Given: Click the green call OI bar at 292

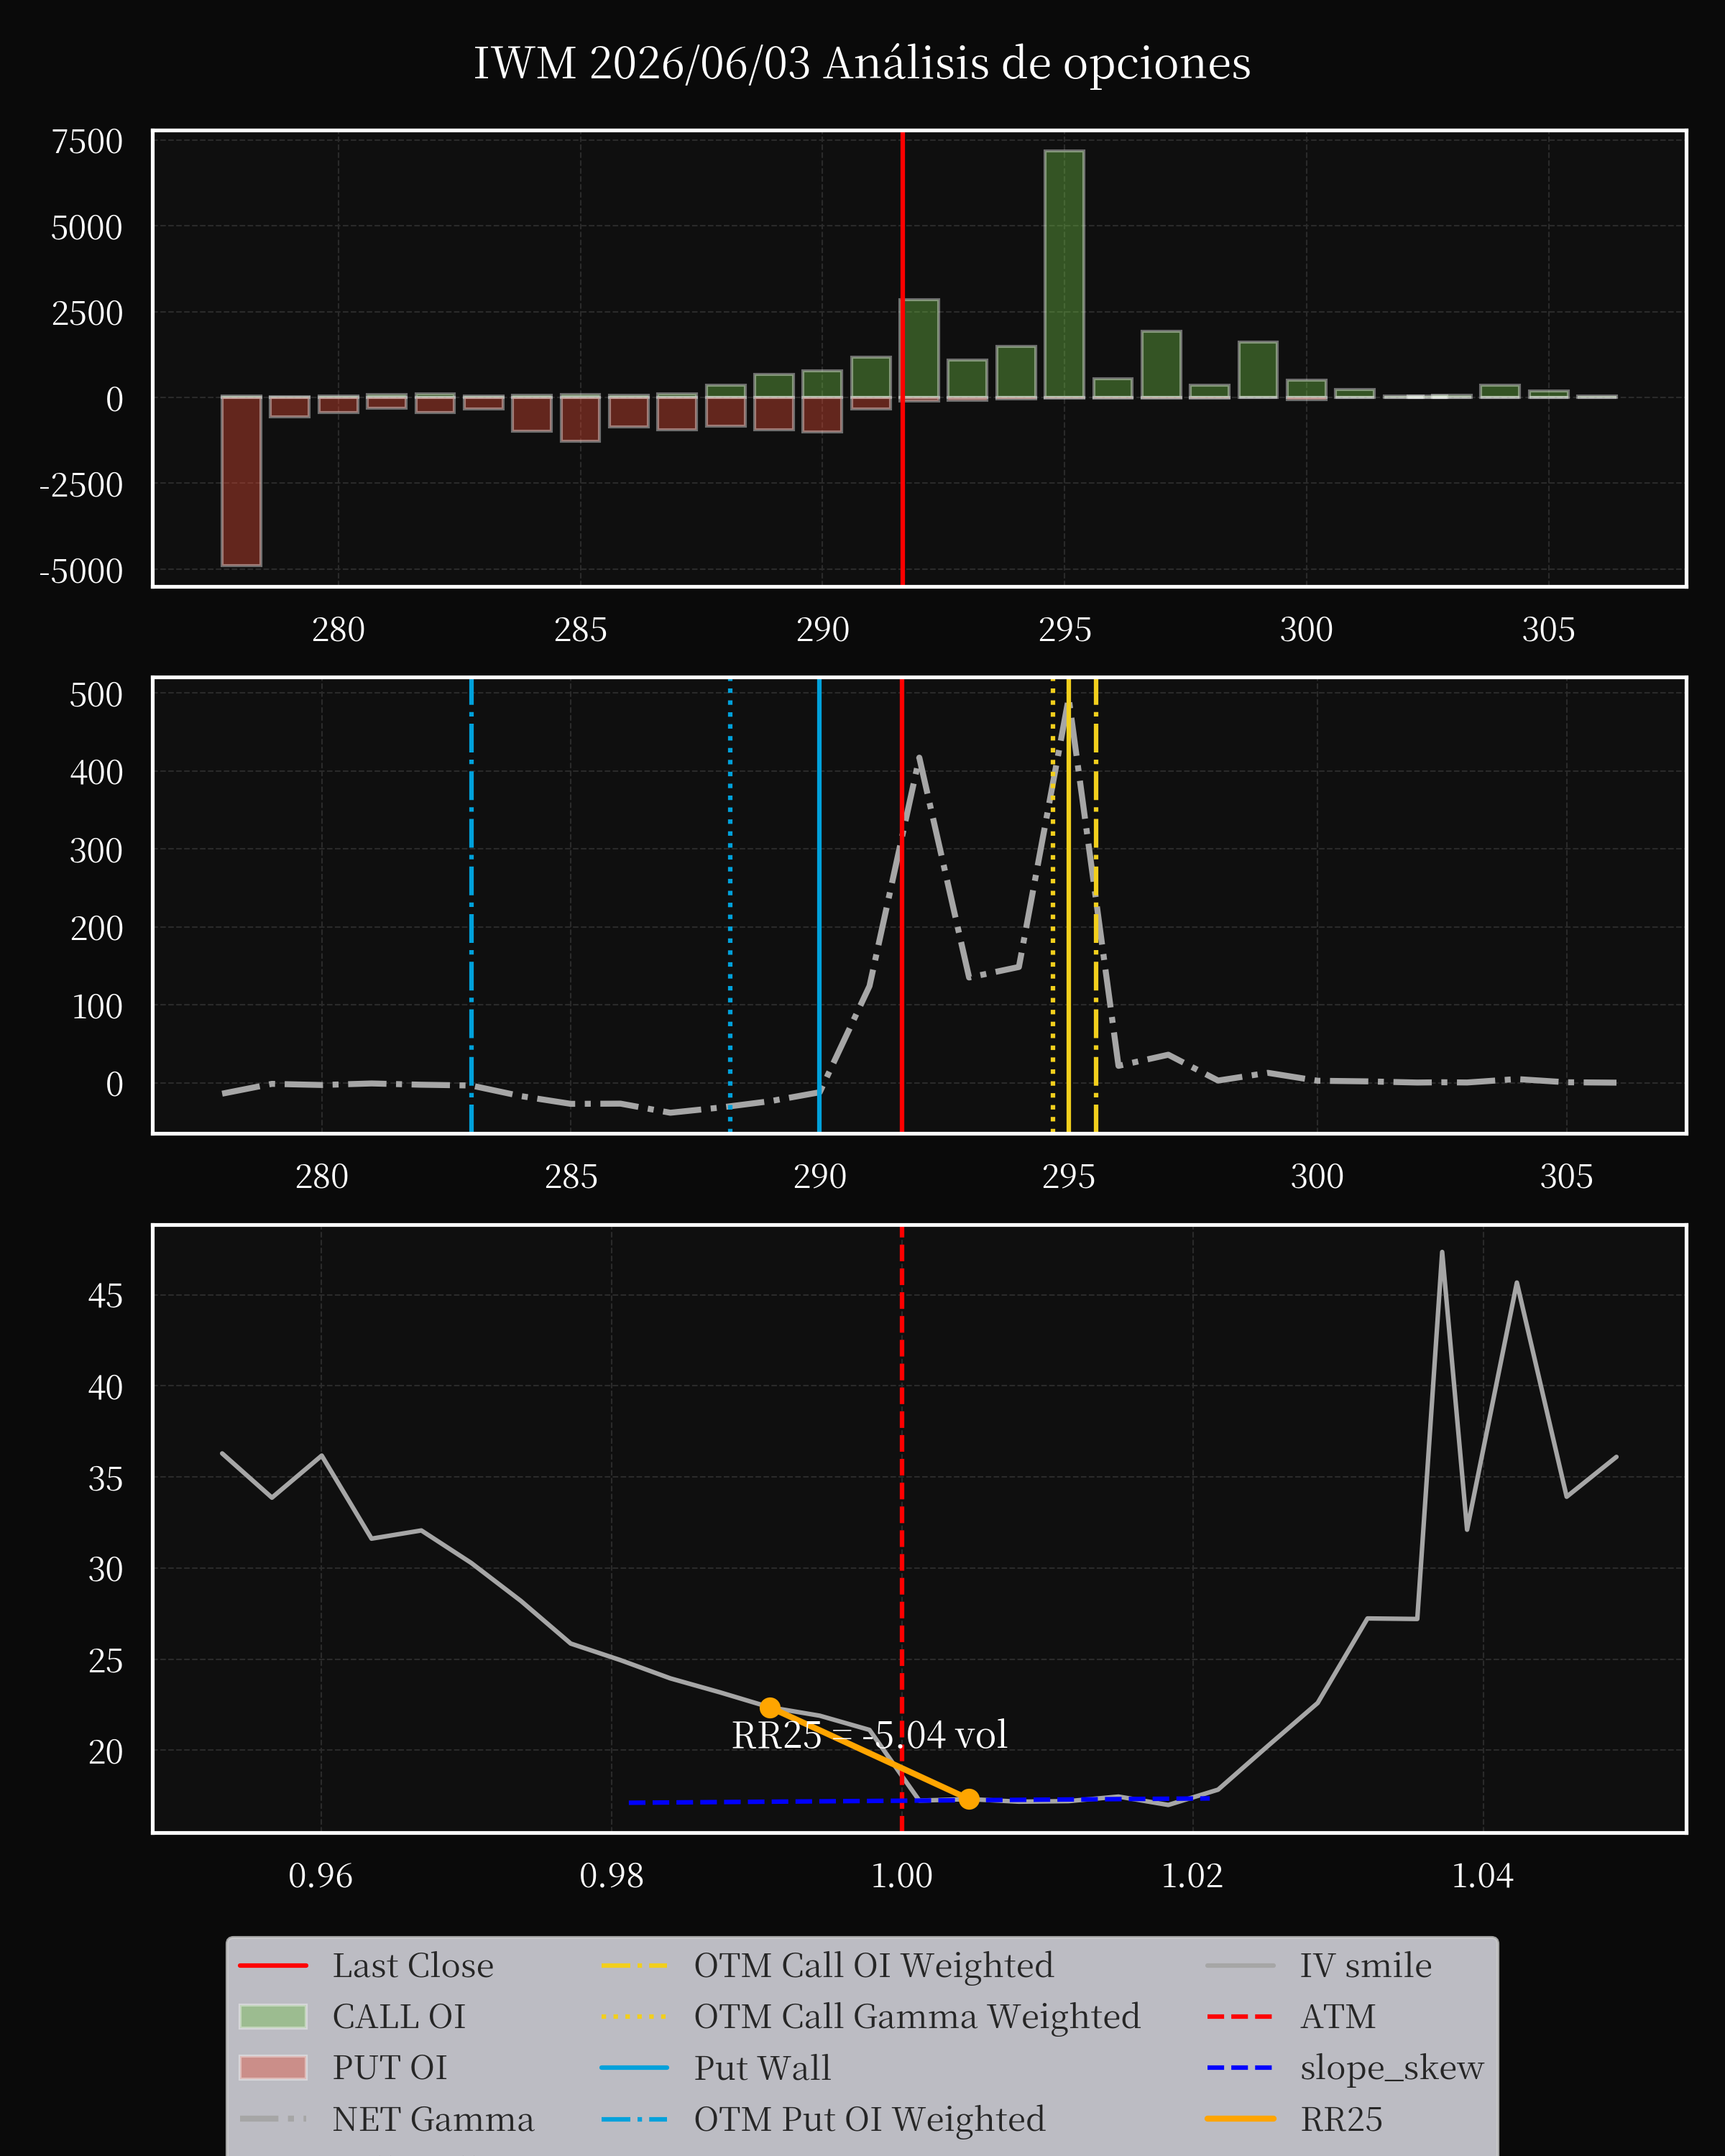Looking at the screenshot, I should (x=919, y=349).
